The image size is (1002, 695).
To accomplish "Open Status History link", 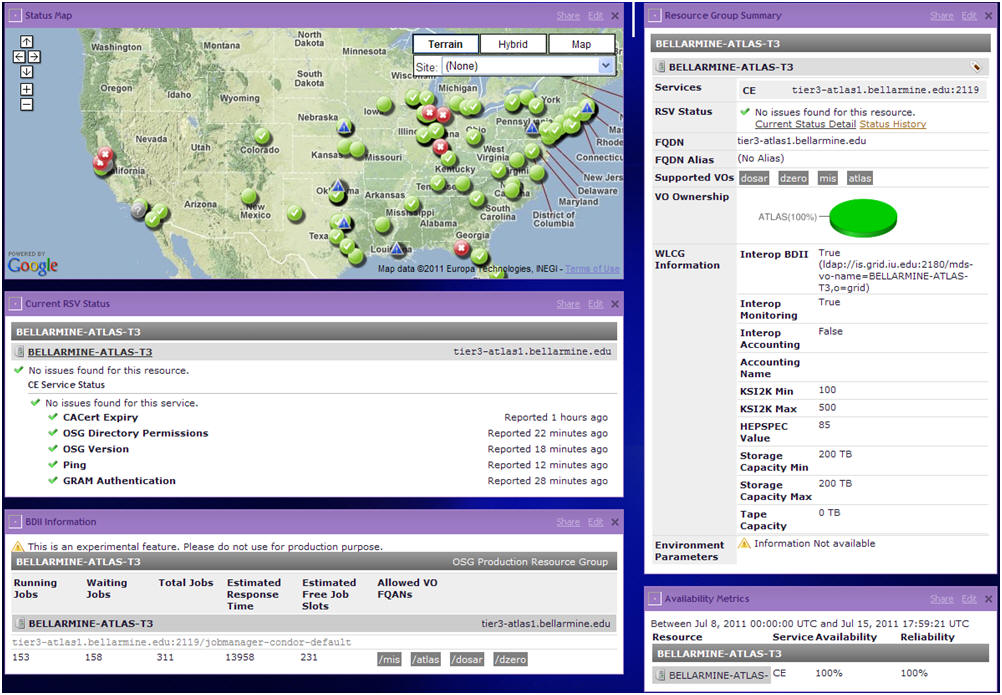I will 893,124.
